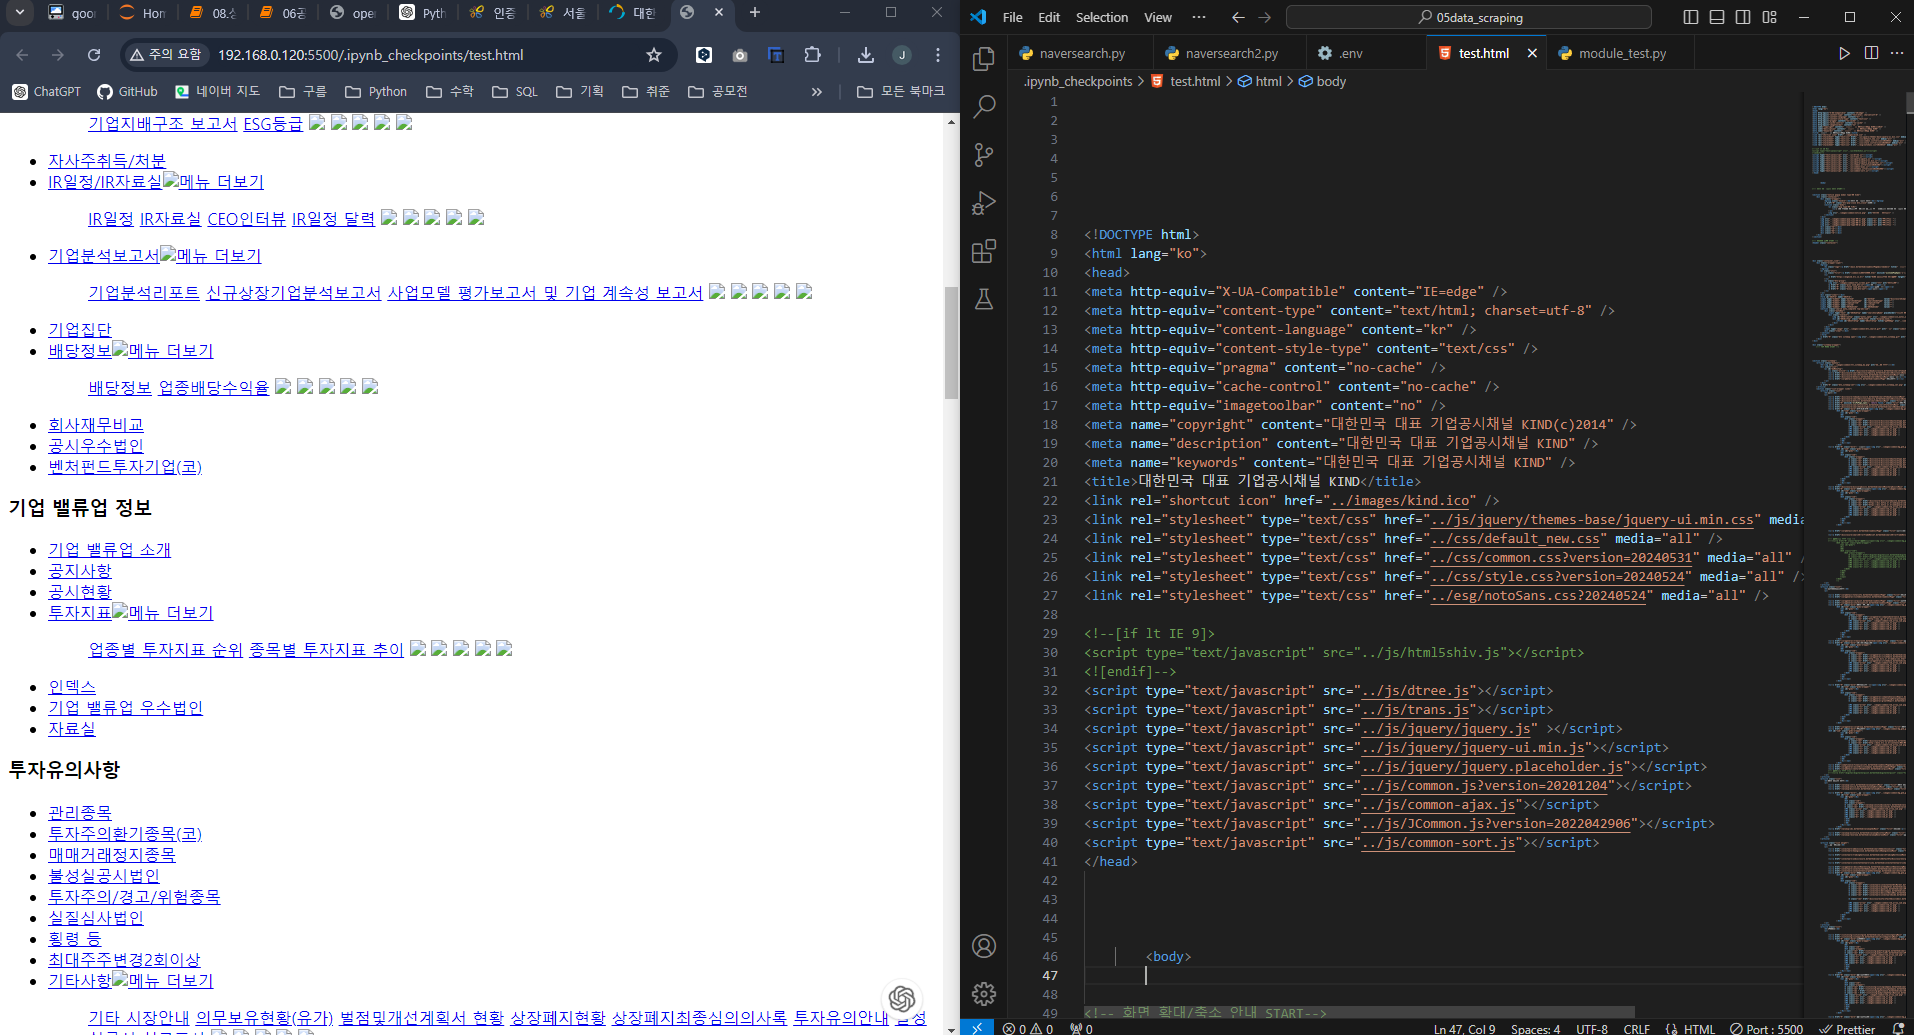Open the Python bookmark folder

376,91
